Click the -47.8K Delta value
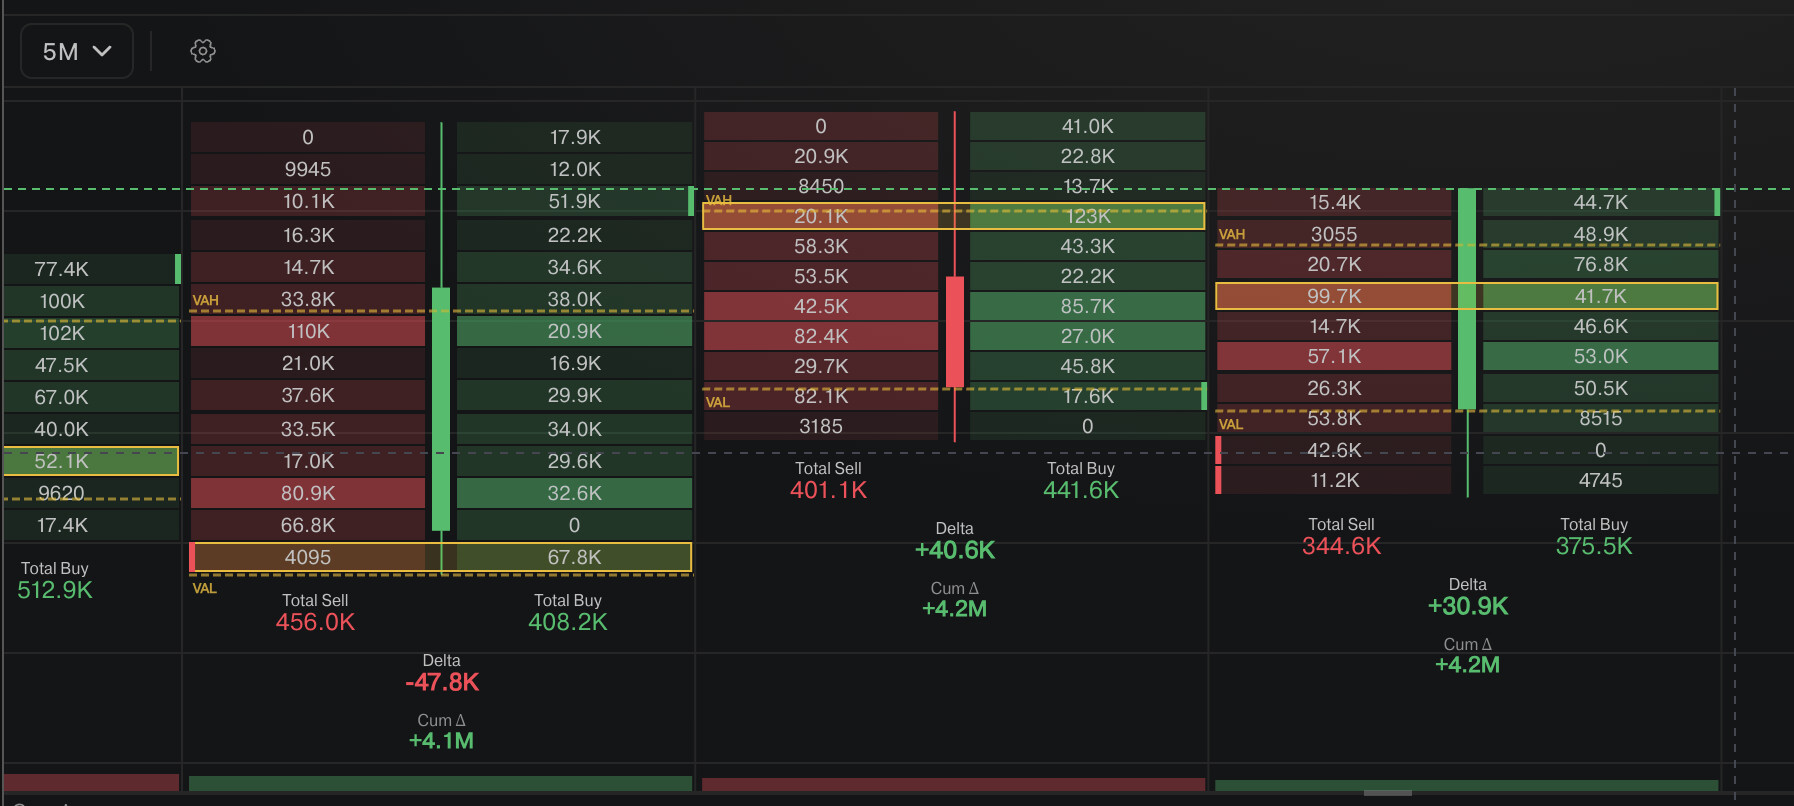1794x806 pixels. click(x=442, y=682)
